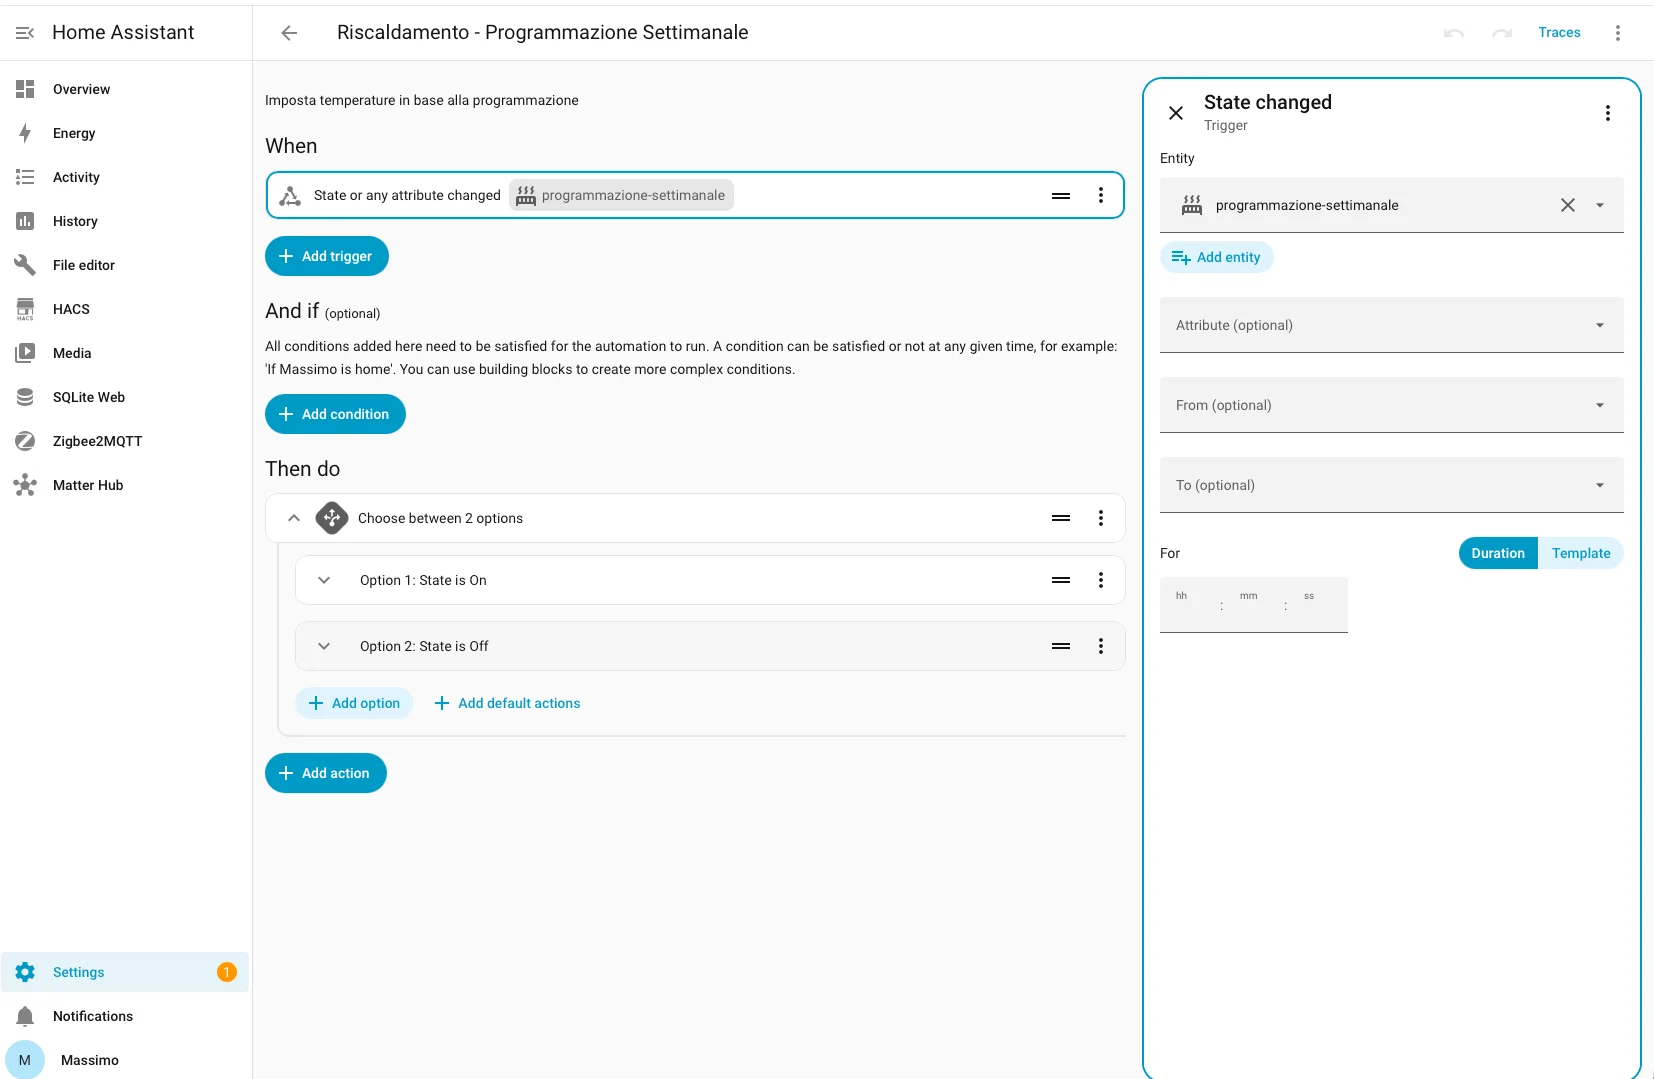This screenshot has height=1079, width=1654.
Task: Open File editor wrench icon
Action: click(25, 265)
